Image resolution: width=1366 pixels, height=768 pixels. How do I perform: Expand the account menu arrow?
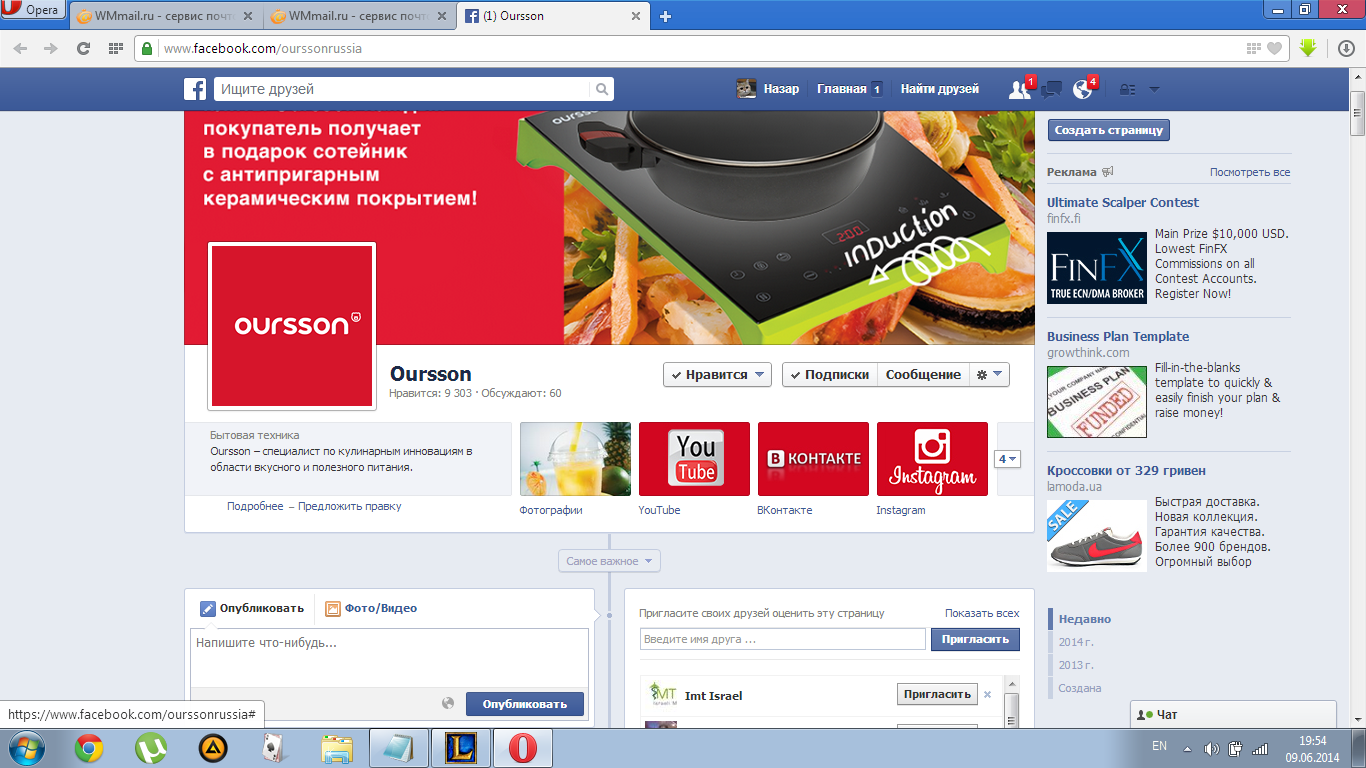coord(1154,89)
